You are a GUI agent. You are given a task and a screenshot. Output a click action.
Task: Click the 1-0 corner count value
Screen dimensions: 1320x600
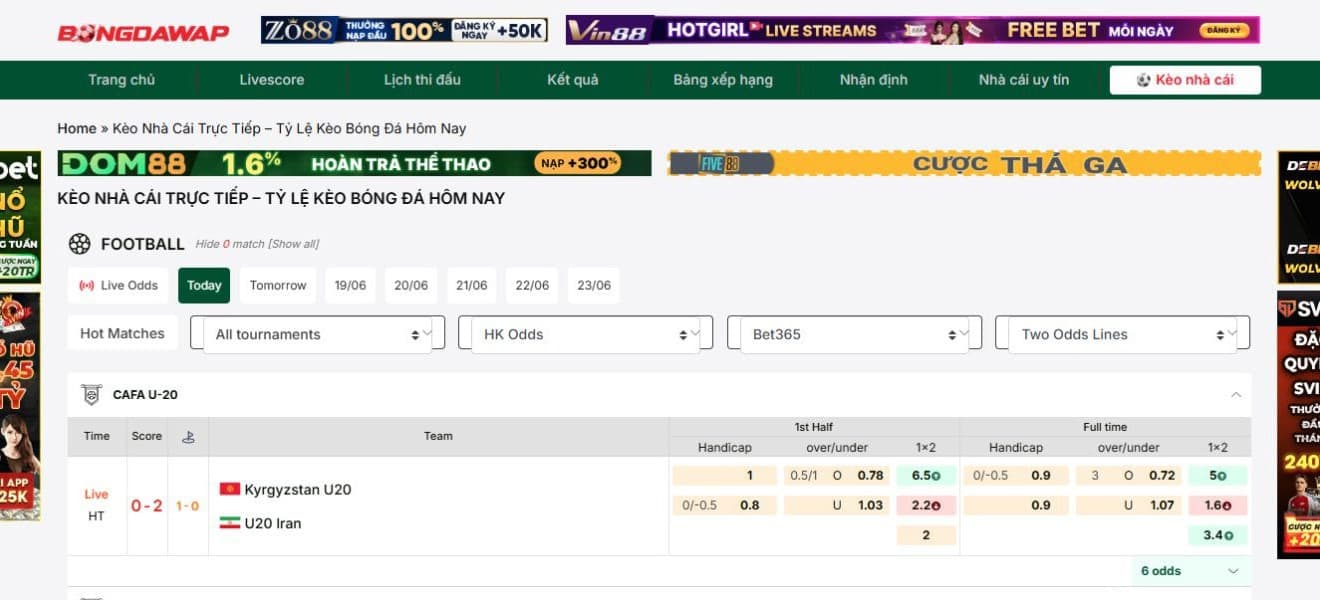point(188,506)
